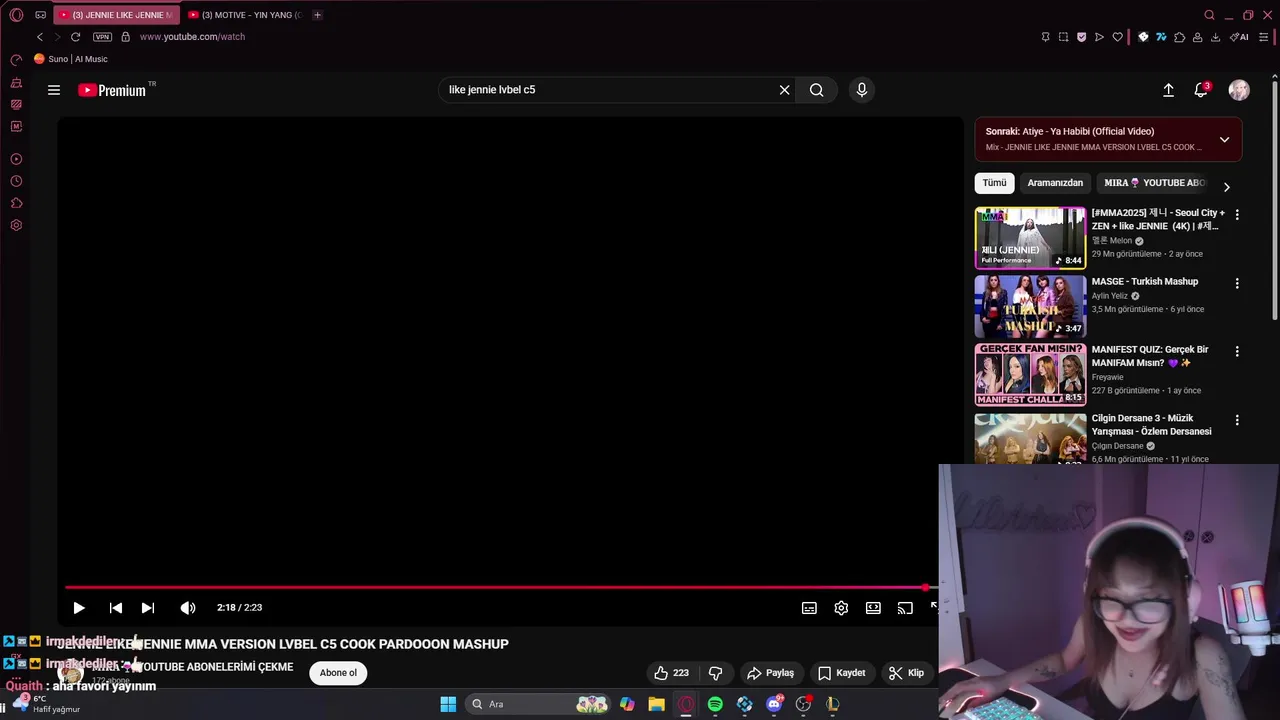This screenshot has width=1280, height=720.
Task: Open the video player settings gear
Action: point(841,608)
